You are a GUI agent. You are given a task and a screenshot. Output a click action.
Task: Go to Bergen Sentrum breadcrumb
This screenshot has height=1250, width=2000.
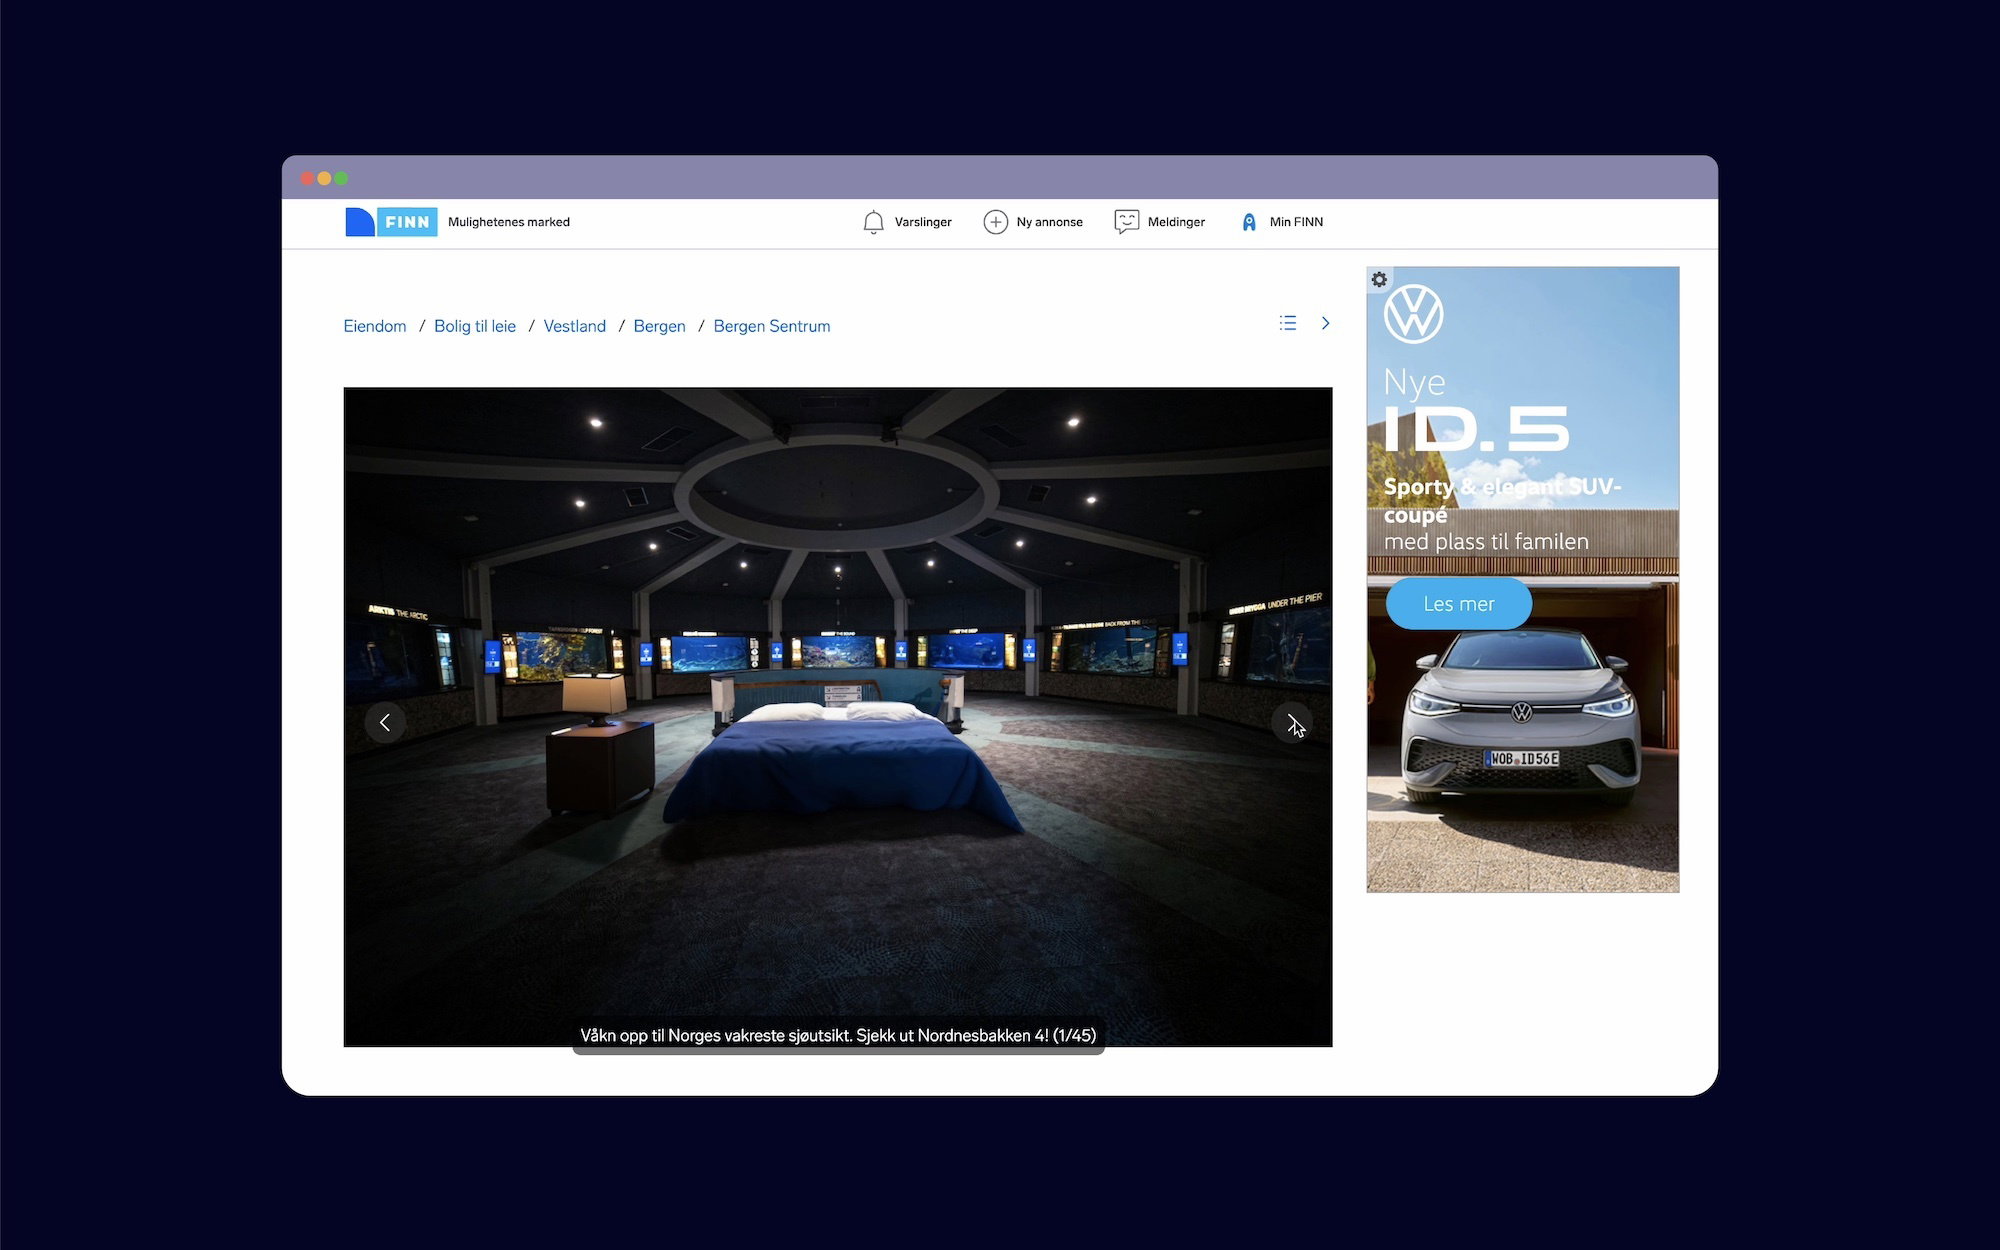(x=772, y=326)
